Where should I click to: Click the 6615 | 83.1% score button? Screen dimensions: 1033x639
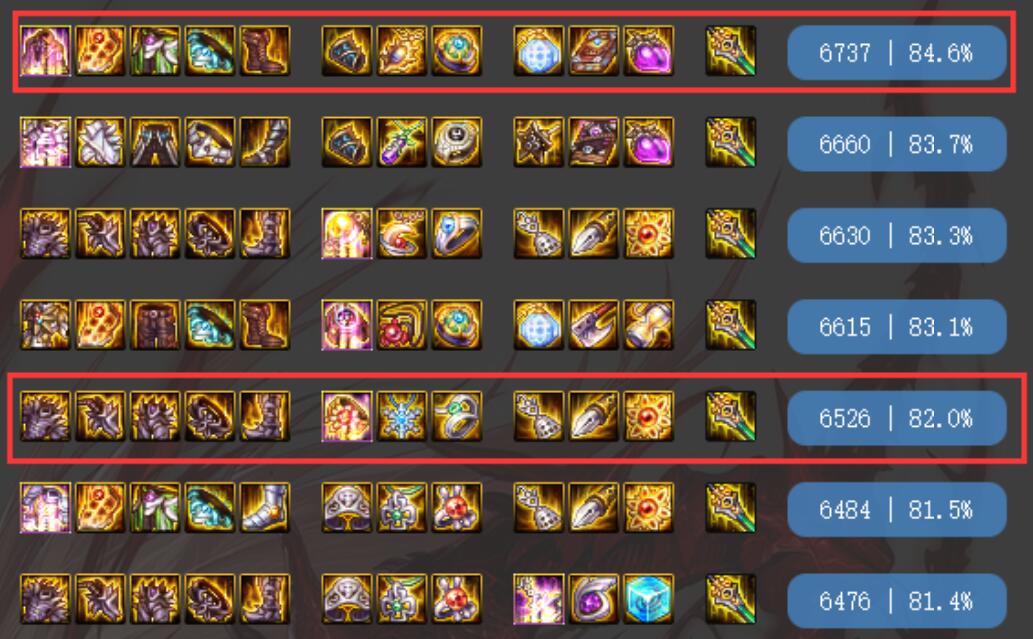click(x=897, y=327)
